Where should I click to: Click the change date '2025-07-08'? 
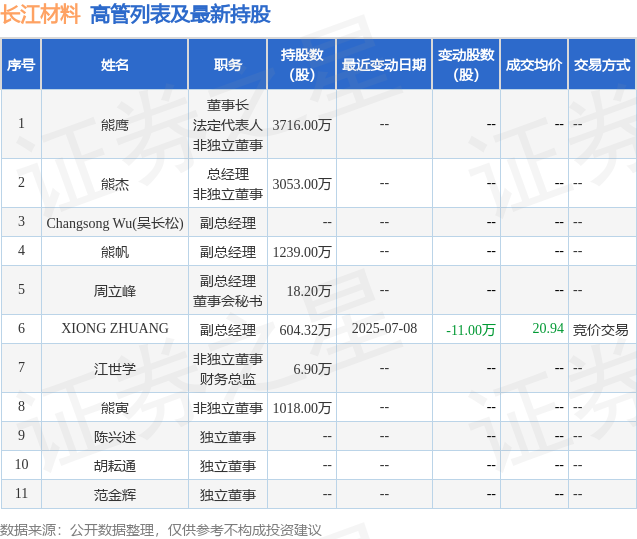[x=384, y=328]
